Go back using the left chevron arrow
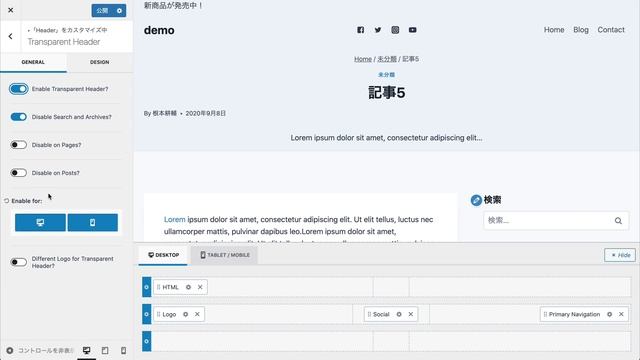Viewport: 640px width, 360px height. pos(11,36)
